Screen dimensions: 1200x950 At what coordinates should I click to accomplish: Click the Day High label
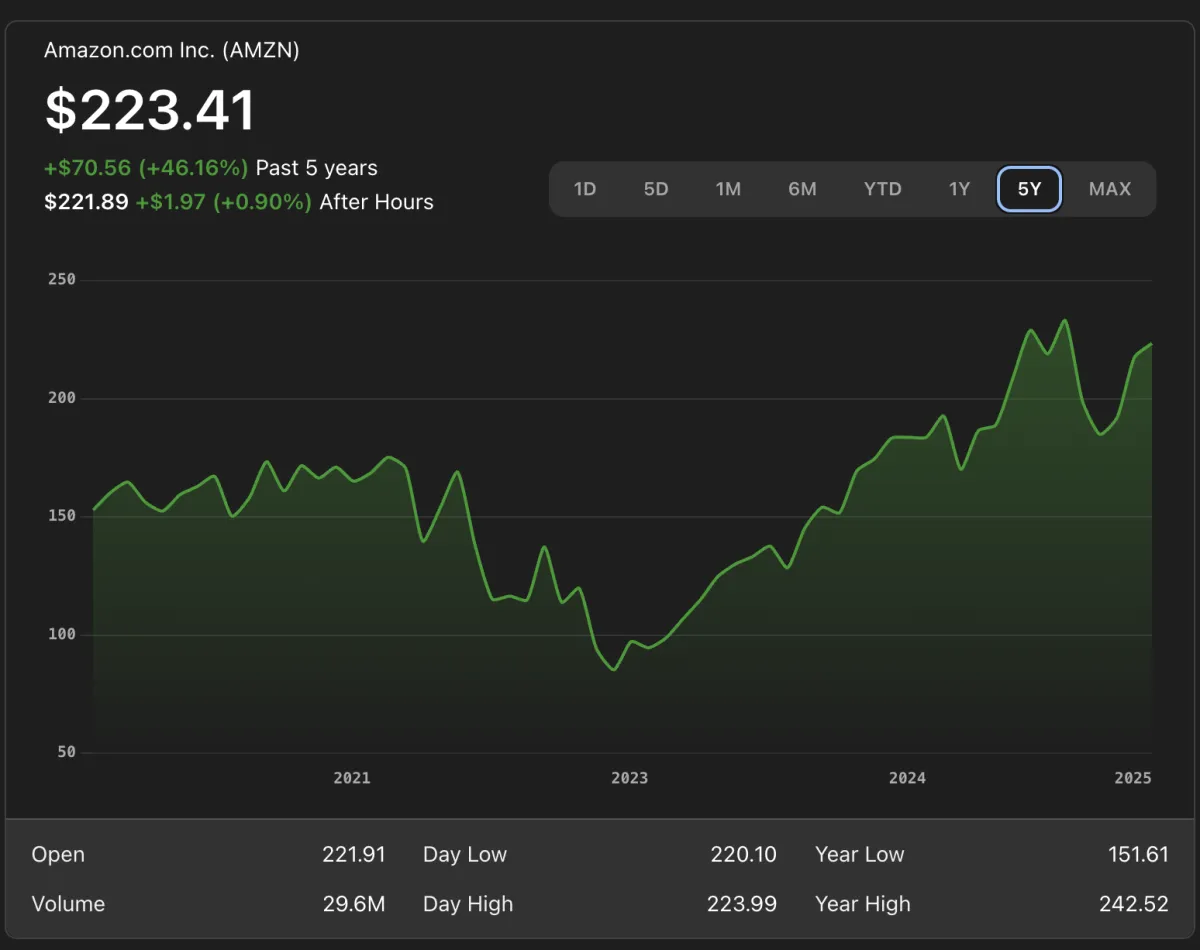coord(468,904)
